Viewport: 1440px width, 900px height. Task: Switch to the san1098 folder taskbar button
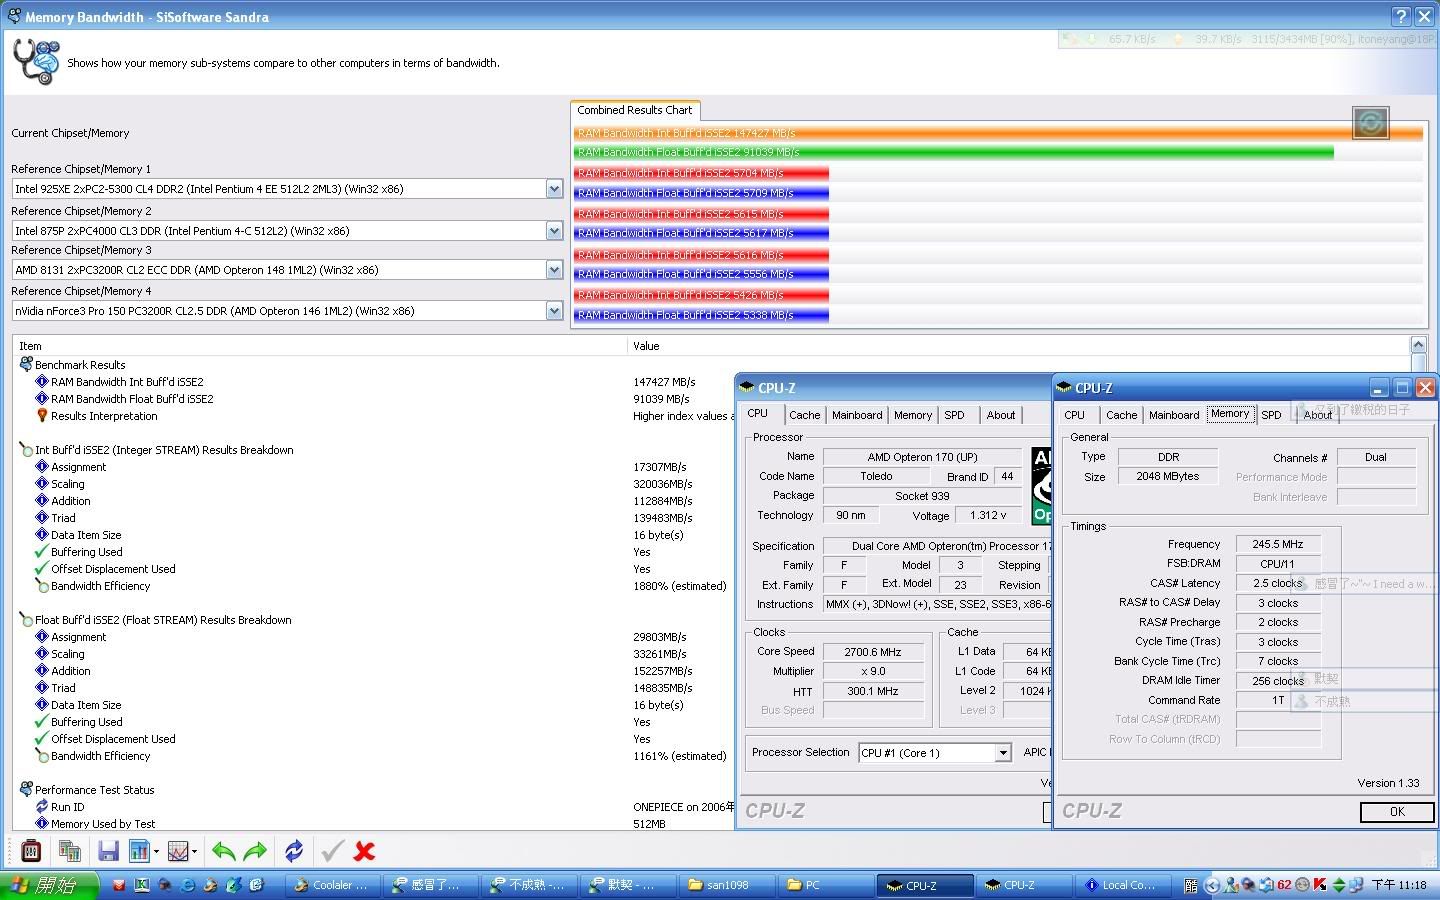[726, 885]
